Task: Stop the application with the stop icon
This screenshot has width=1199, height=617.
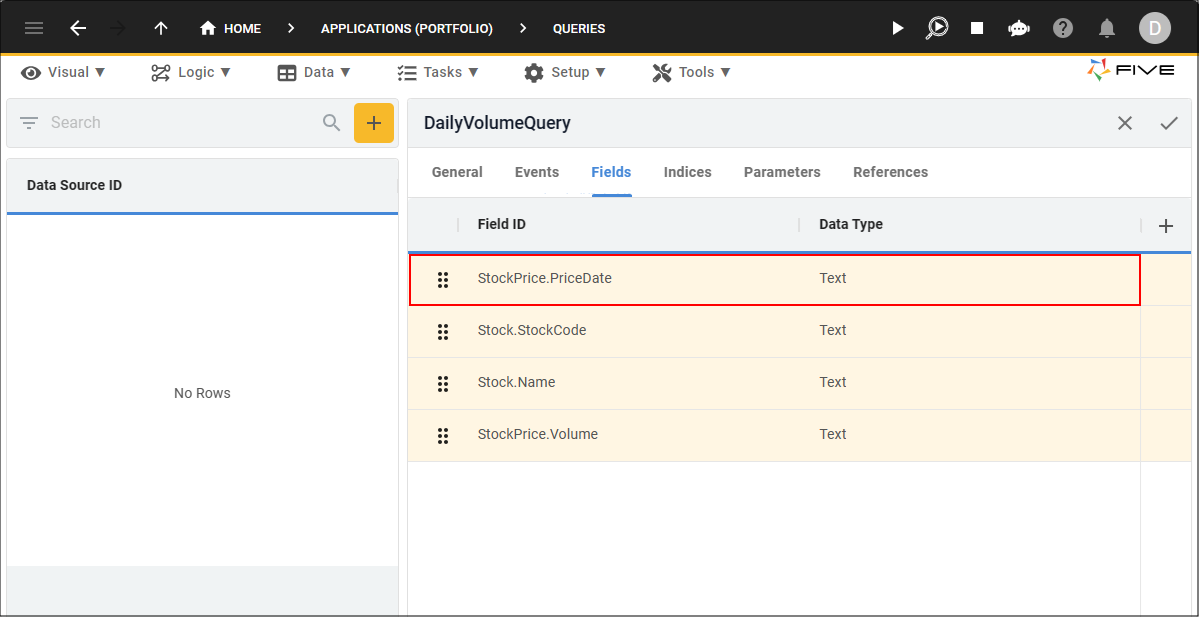Action: point(977,28)
